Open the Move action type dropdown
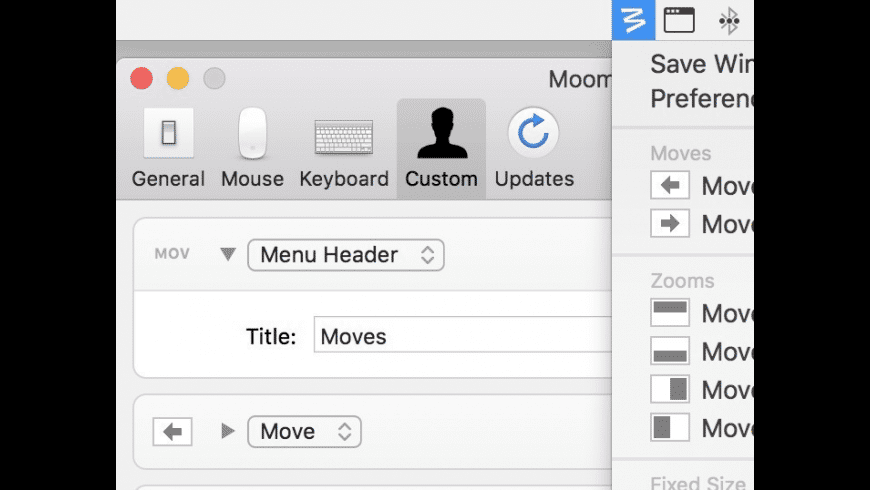 click(305, 431)
